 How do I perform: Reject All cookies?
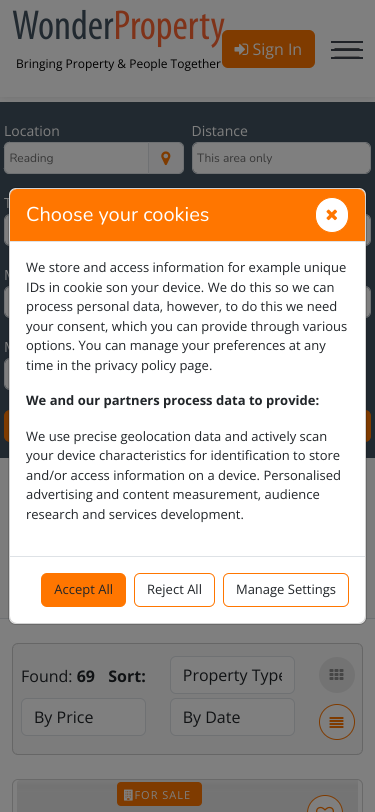click(x=175, y=590)
